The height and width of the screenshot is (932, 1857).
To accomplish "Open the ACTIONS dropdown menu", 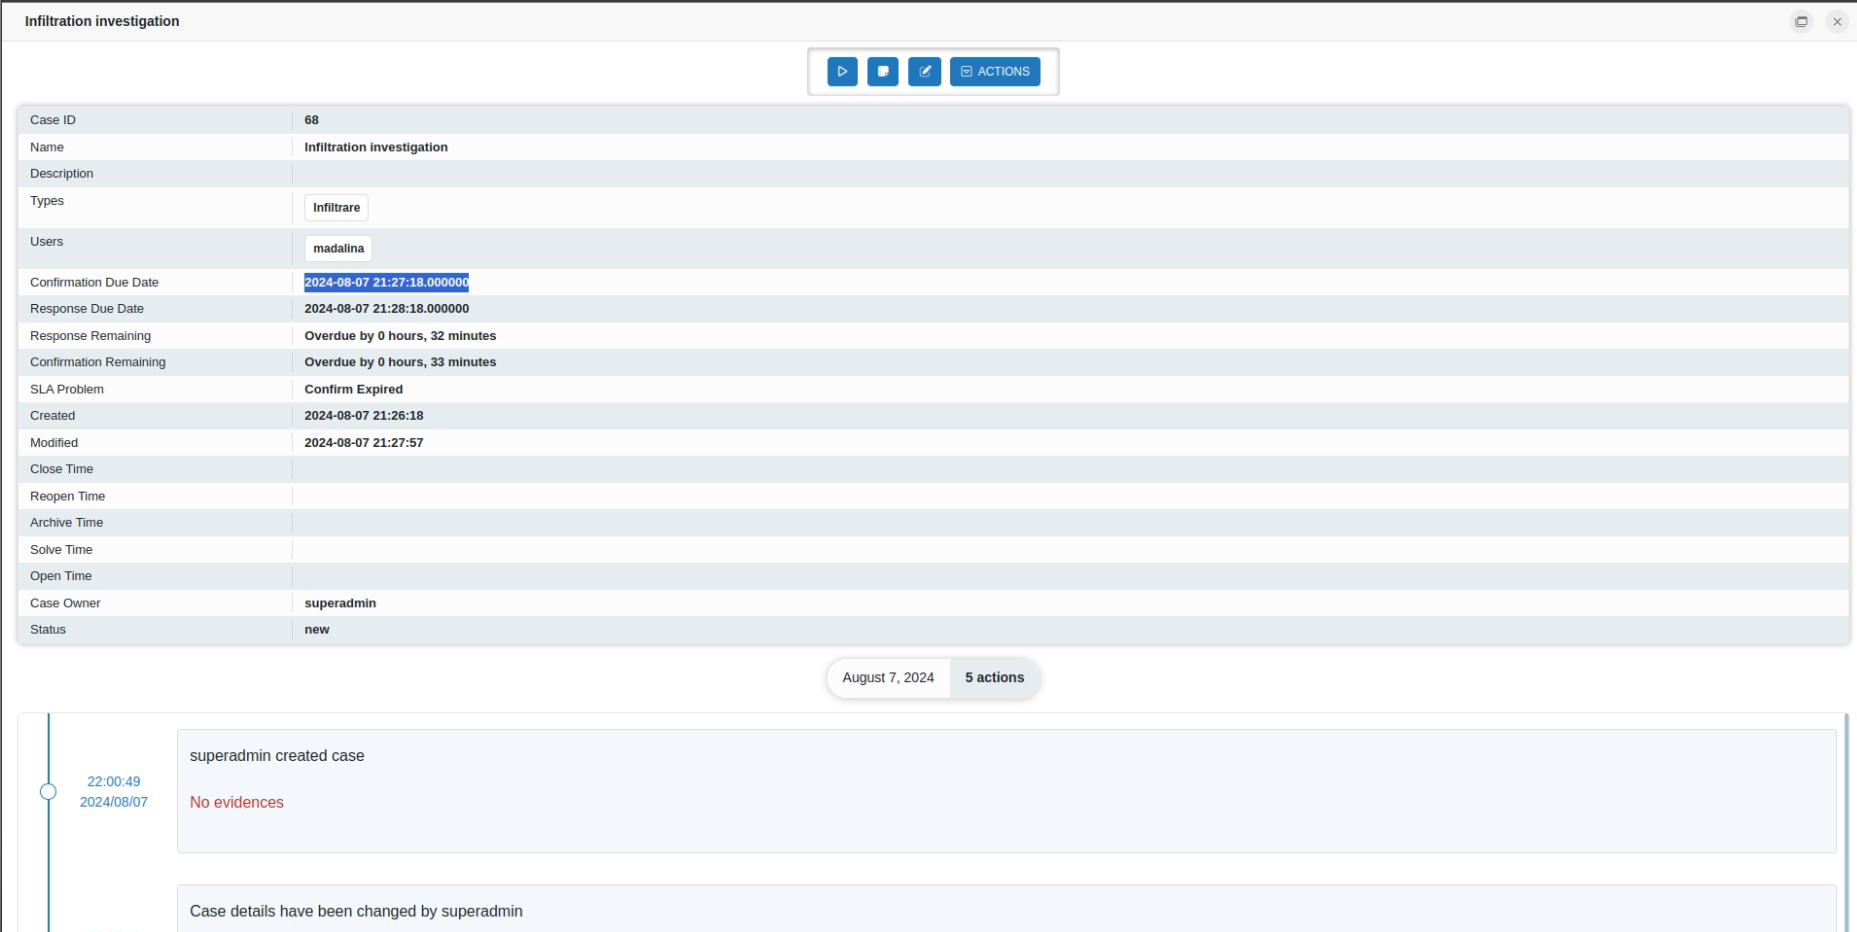I will tap(995, 72).
